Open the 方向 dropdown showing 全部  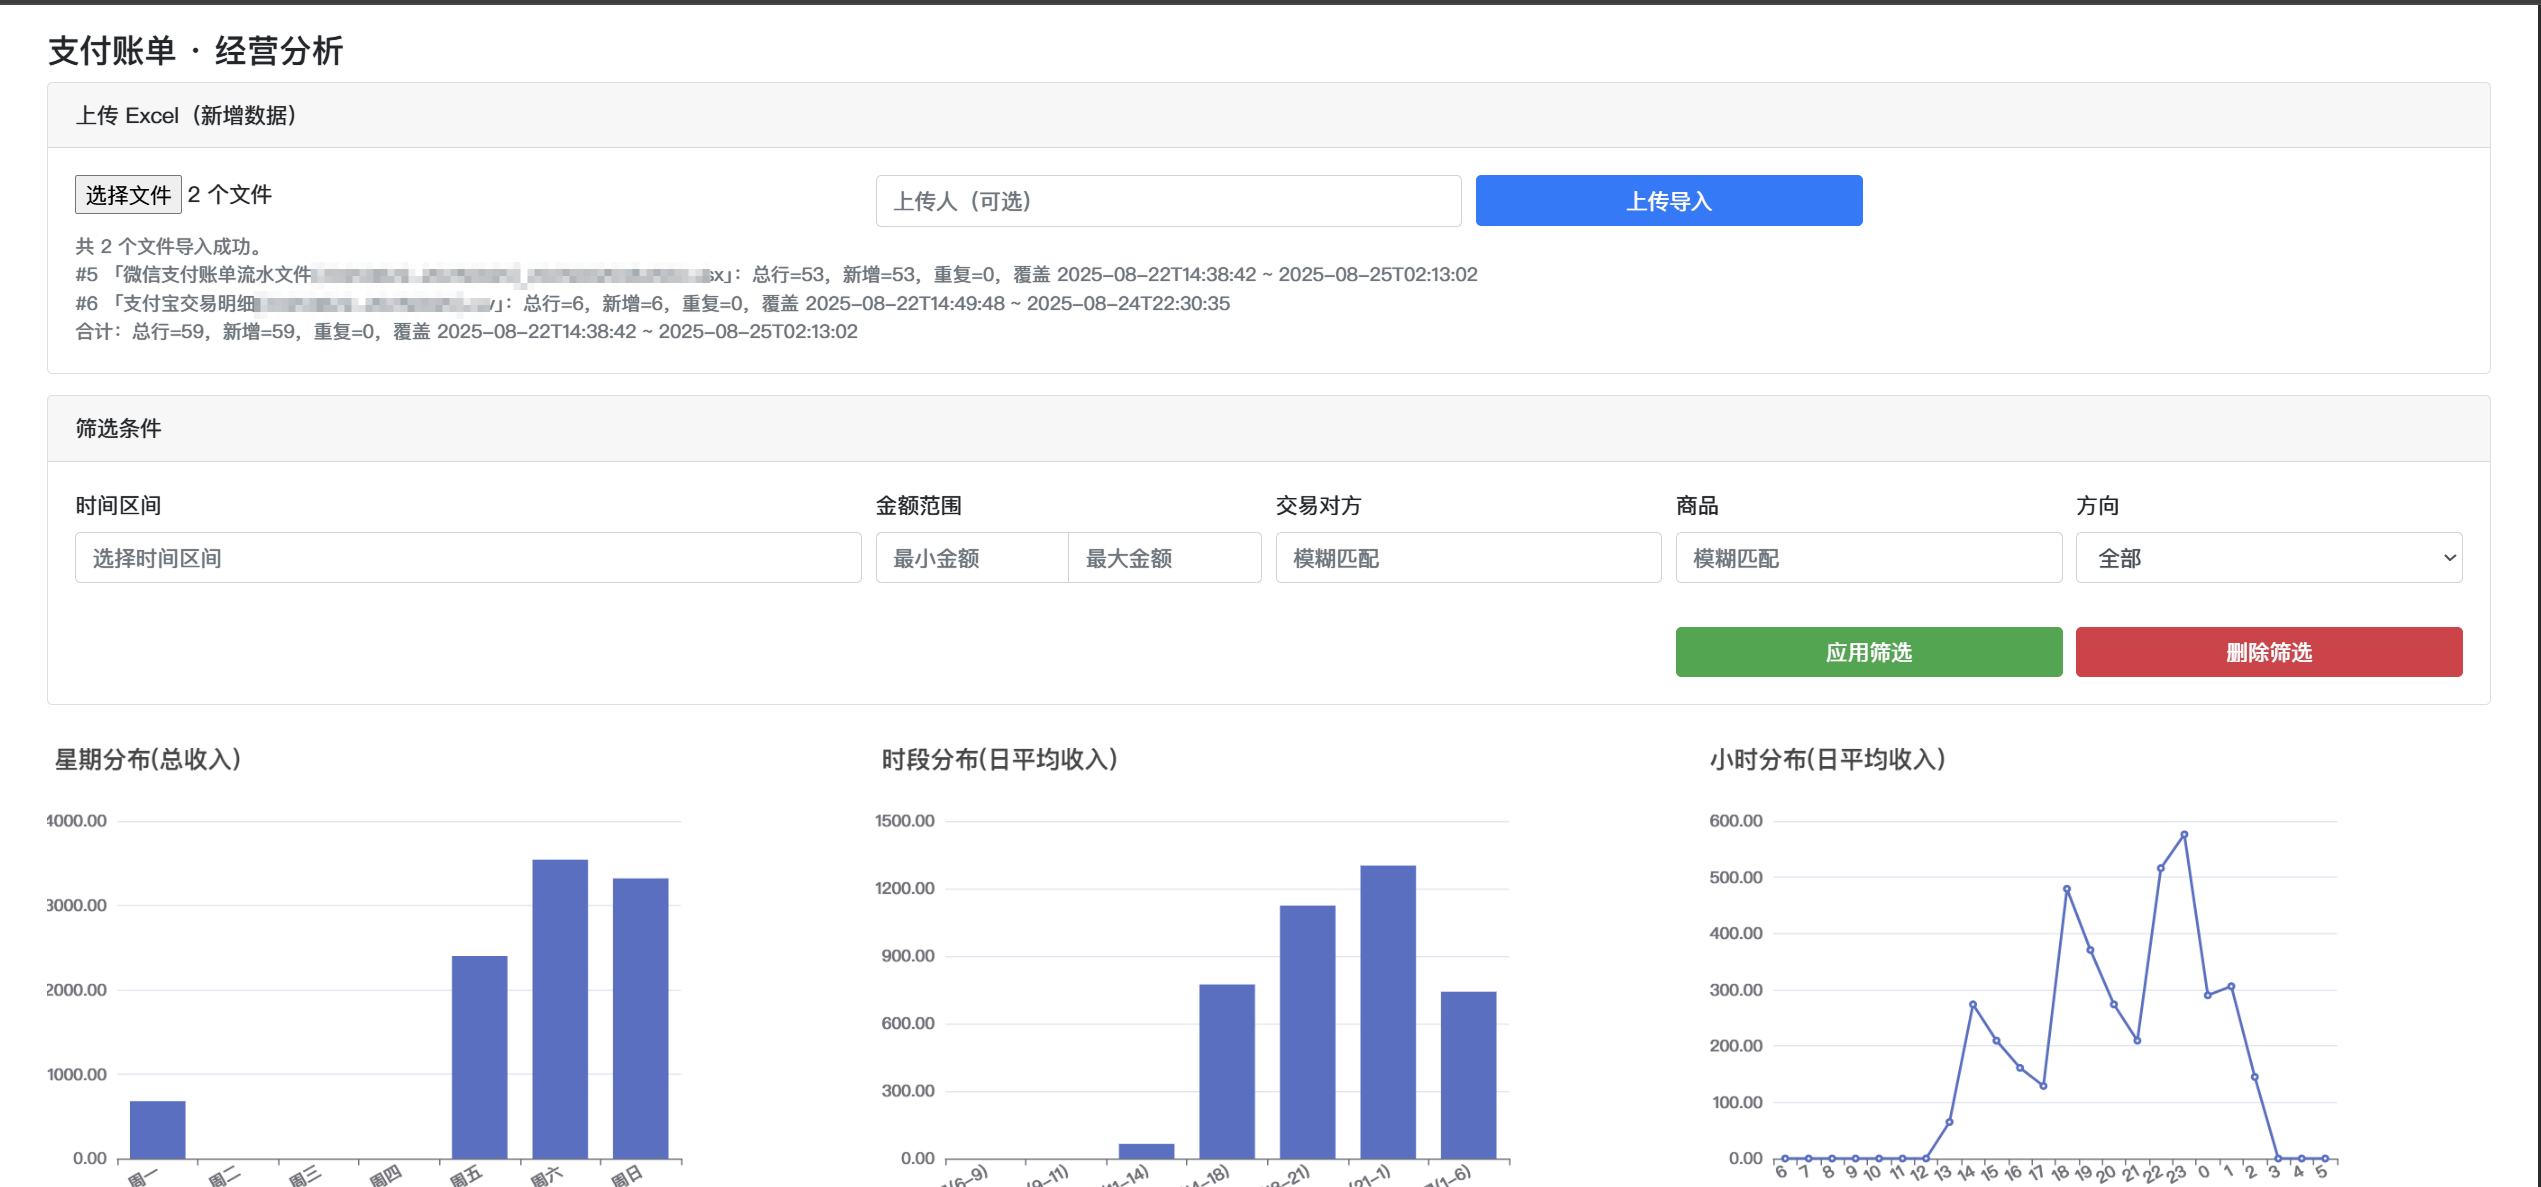click(2268, 558)
